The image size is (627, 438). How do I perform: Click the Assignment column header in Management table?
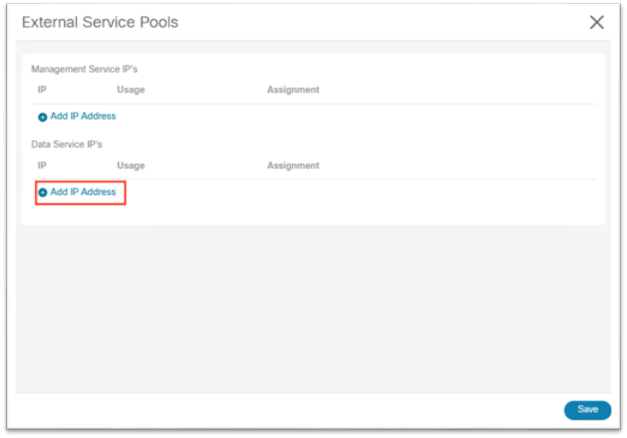293,90
